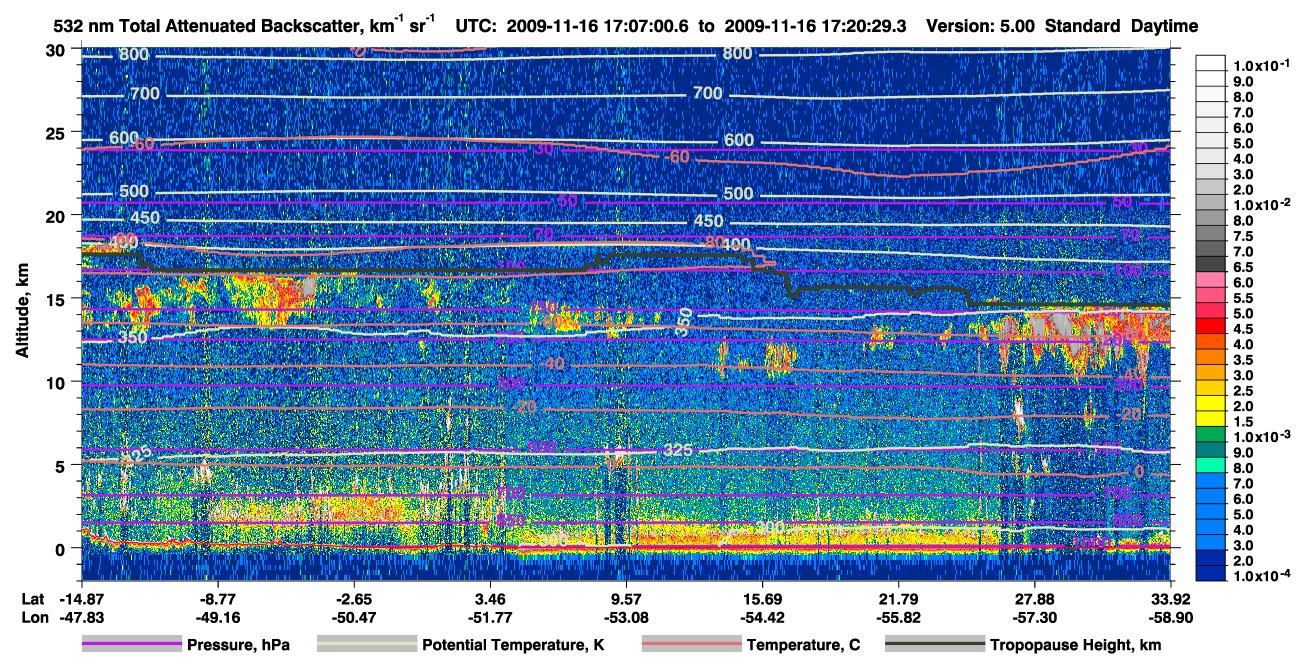1300x667 pixels.
Task: Click the '532 nm Total Attenuated Backscatter' title text
Action: click(x=201, y=25)
